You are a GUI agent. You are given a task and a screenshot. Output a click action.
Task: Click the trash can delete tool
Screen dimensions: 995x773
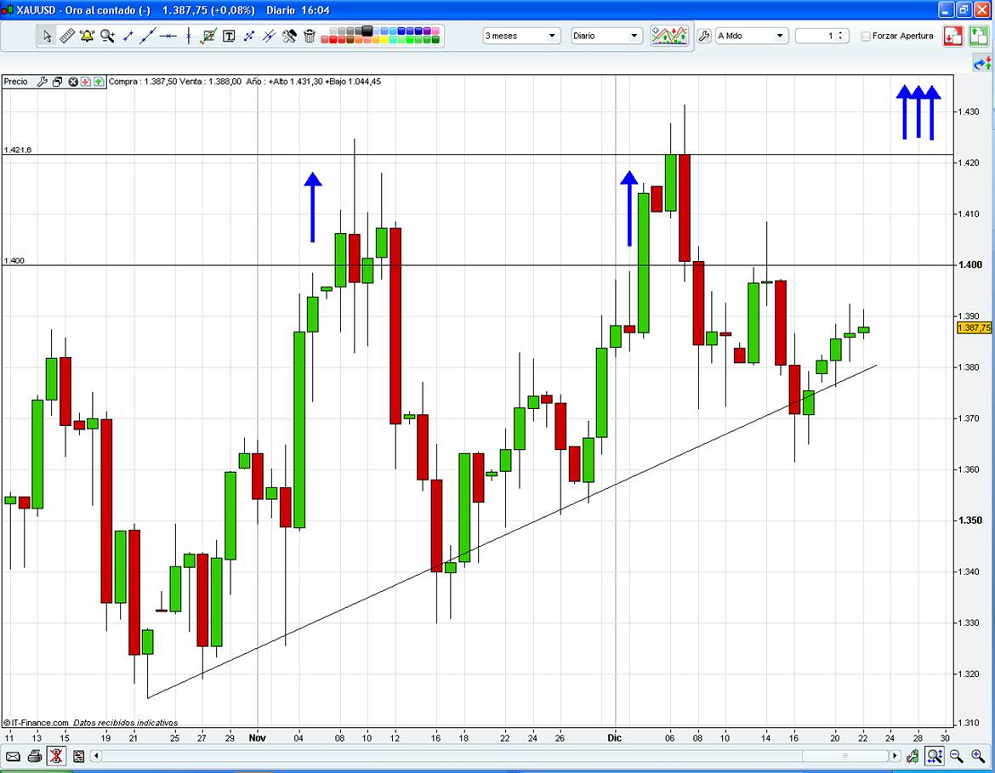point(309,36)
